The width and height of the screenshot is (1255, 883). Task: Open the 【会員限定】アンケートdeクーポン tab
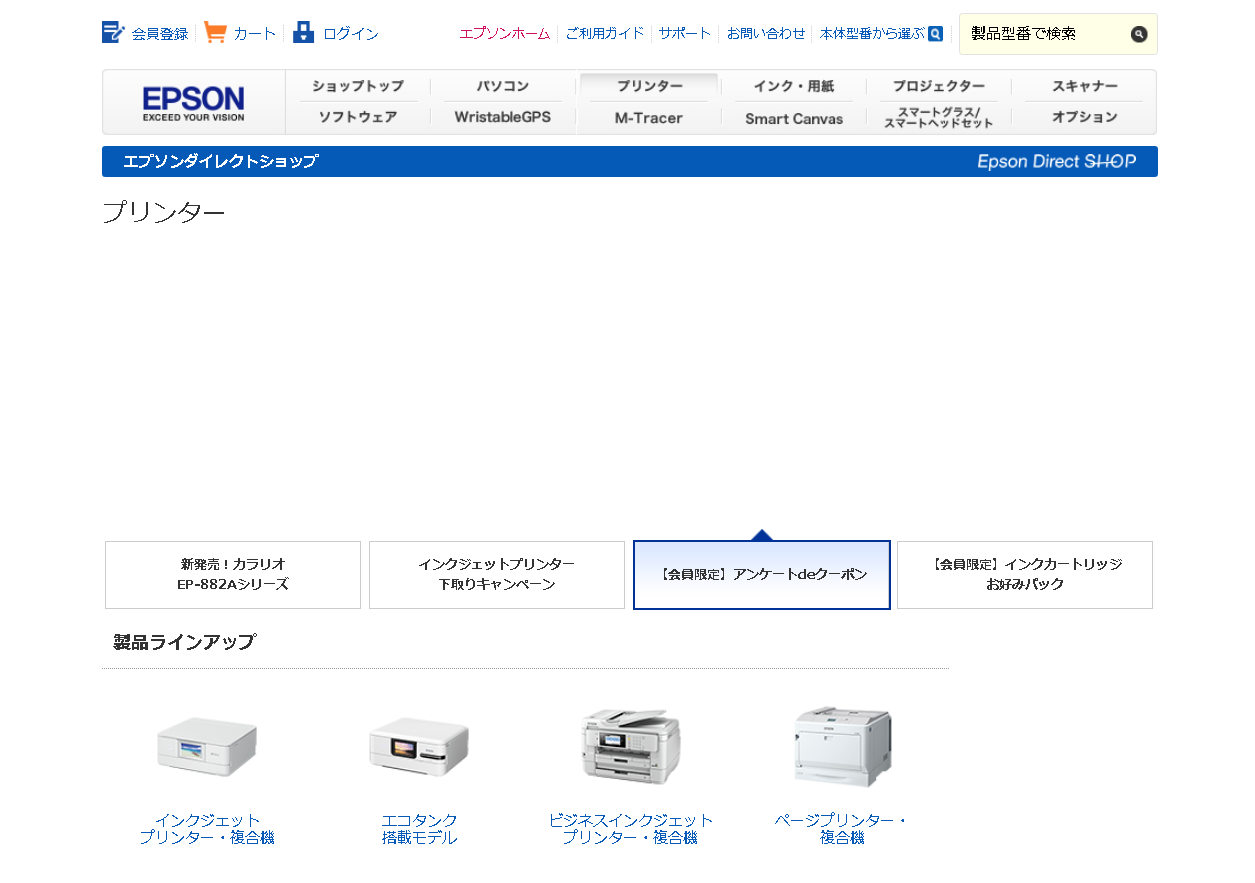point(761,575)
